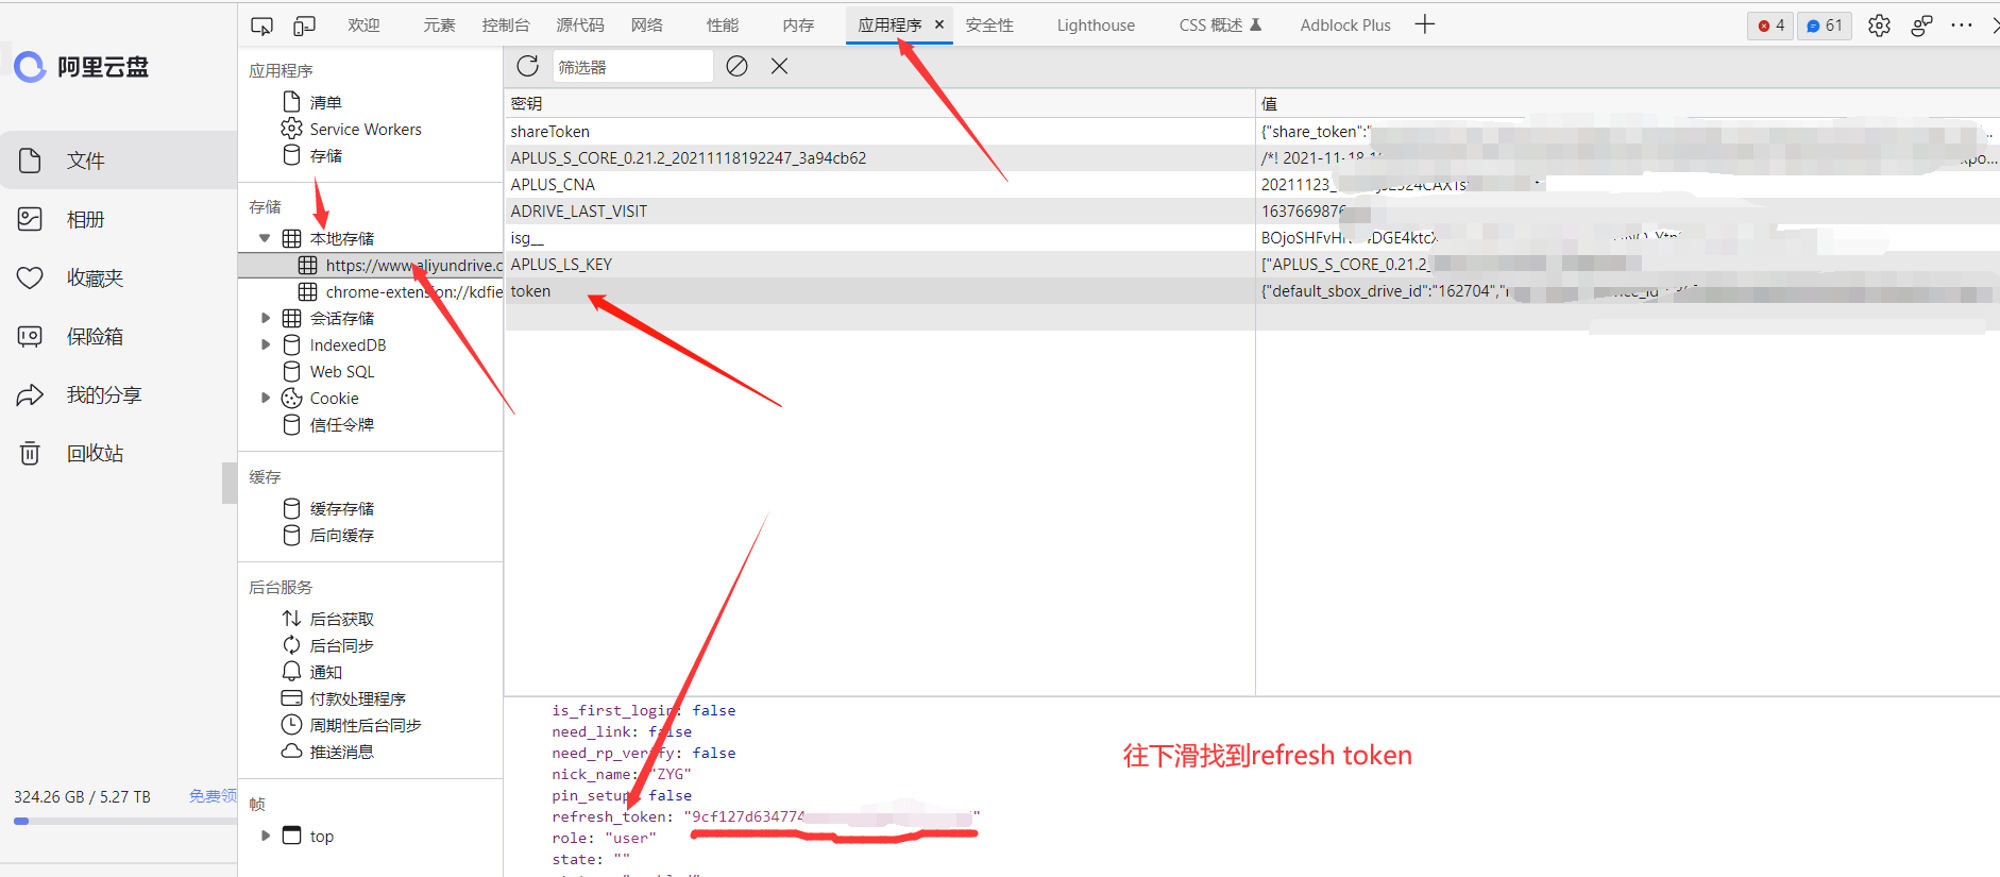
Task: Open the 源代码 tab
Action: click(x=580, y=25)
